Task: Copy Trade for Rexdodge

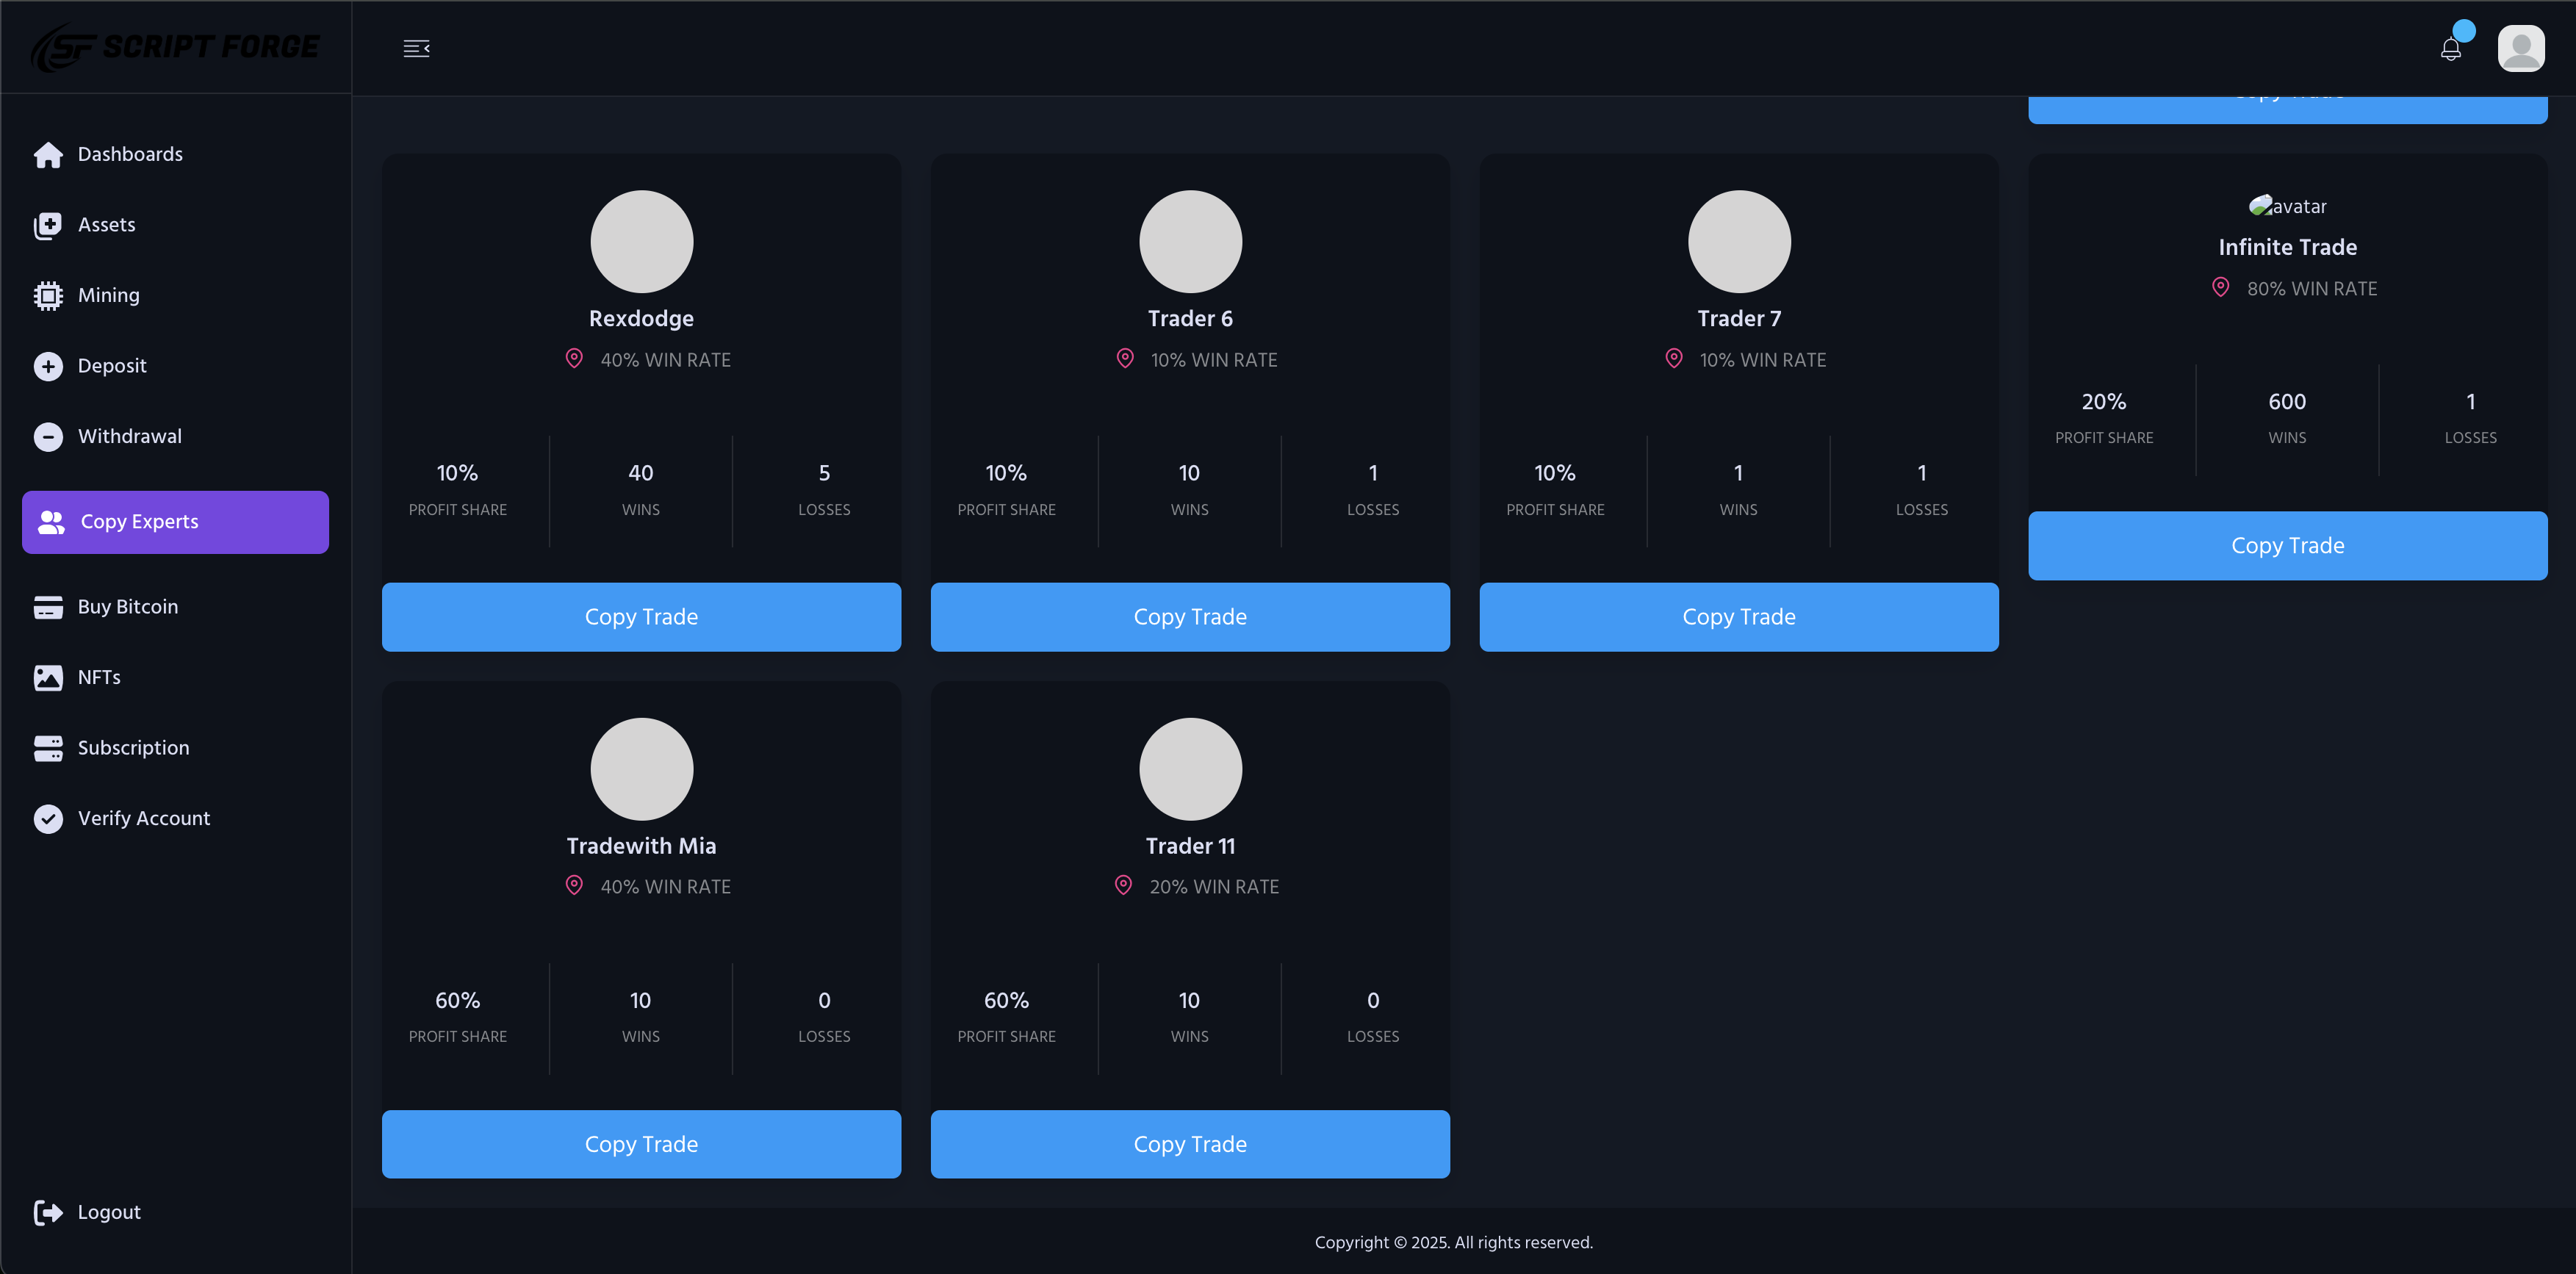Action: pyautogui.click(x=641, y=617)
